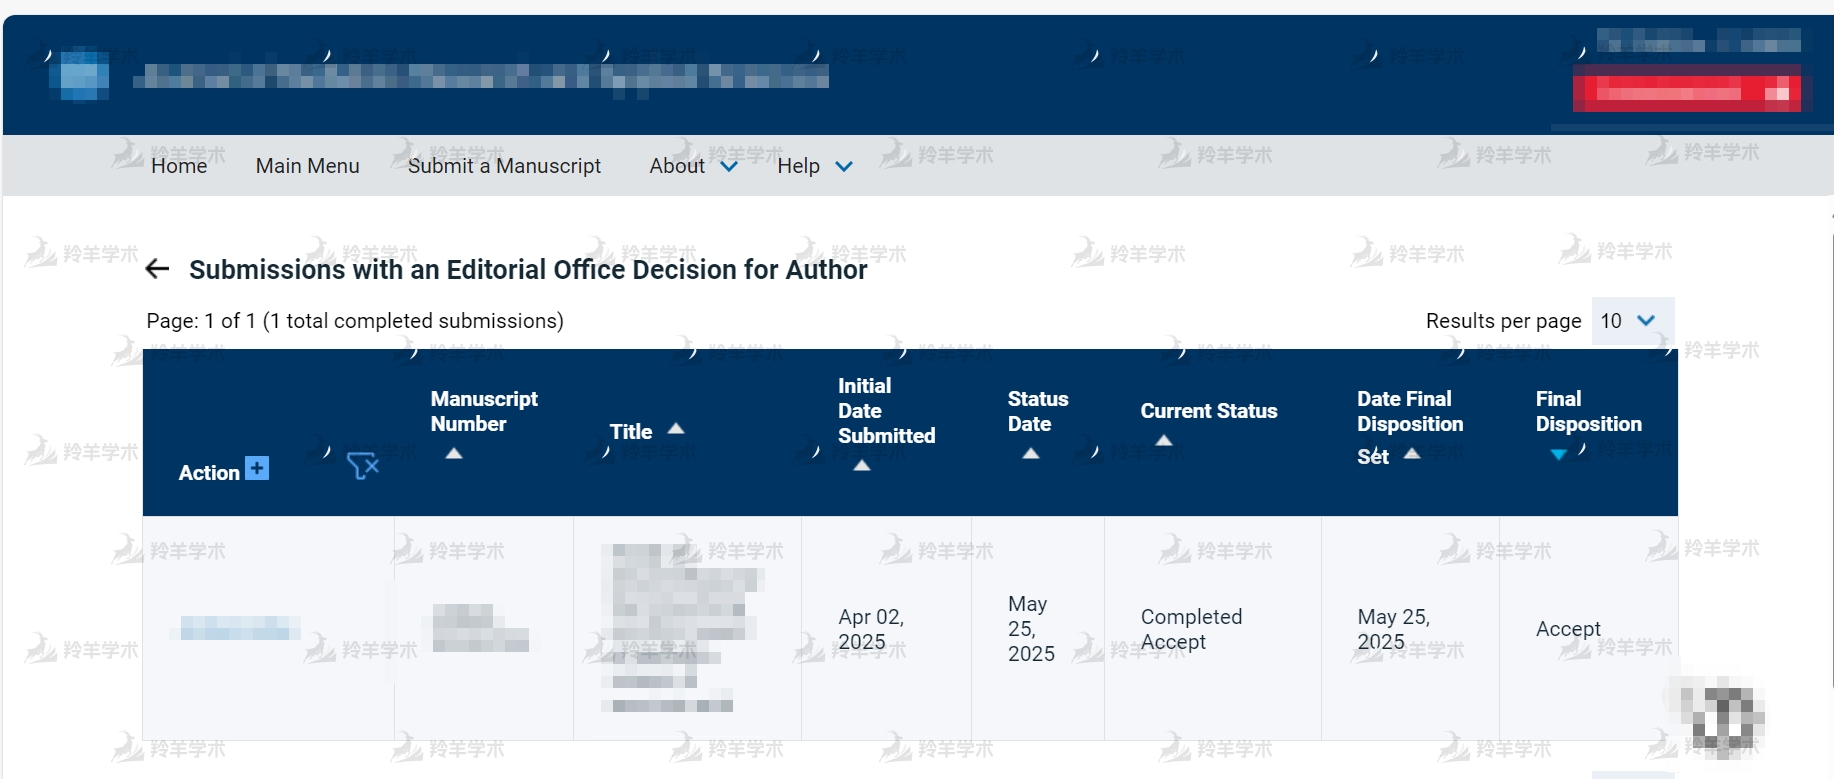The height and width of the screenshot is (779, 1834).
Task: Click the blurred logo in header
Action: coord(84,75)
